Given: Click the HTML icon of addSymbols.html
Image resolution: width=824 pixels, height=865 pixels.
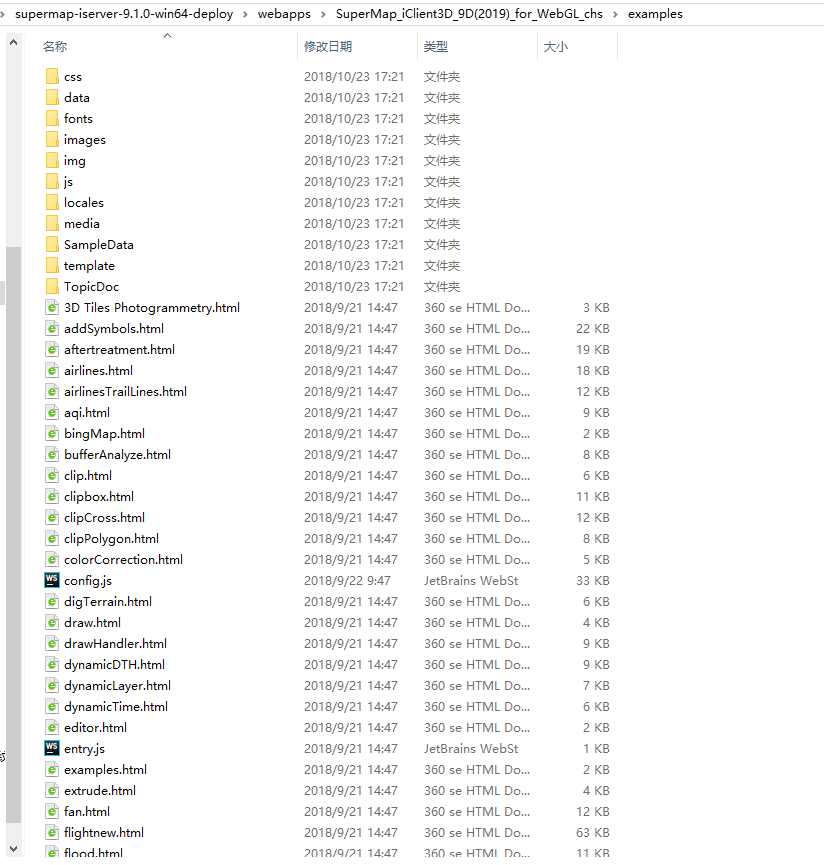Looking at the screenshot, I should click(52, 328).
